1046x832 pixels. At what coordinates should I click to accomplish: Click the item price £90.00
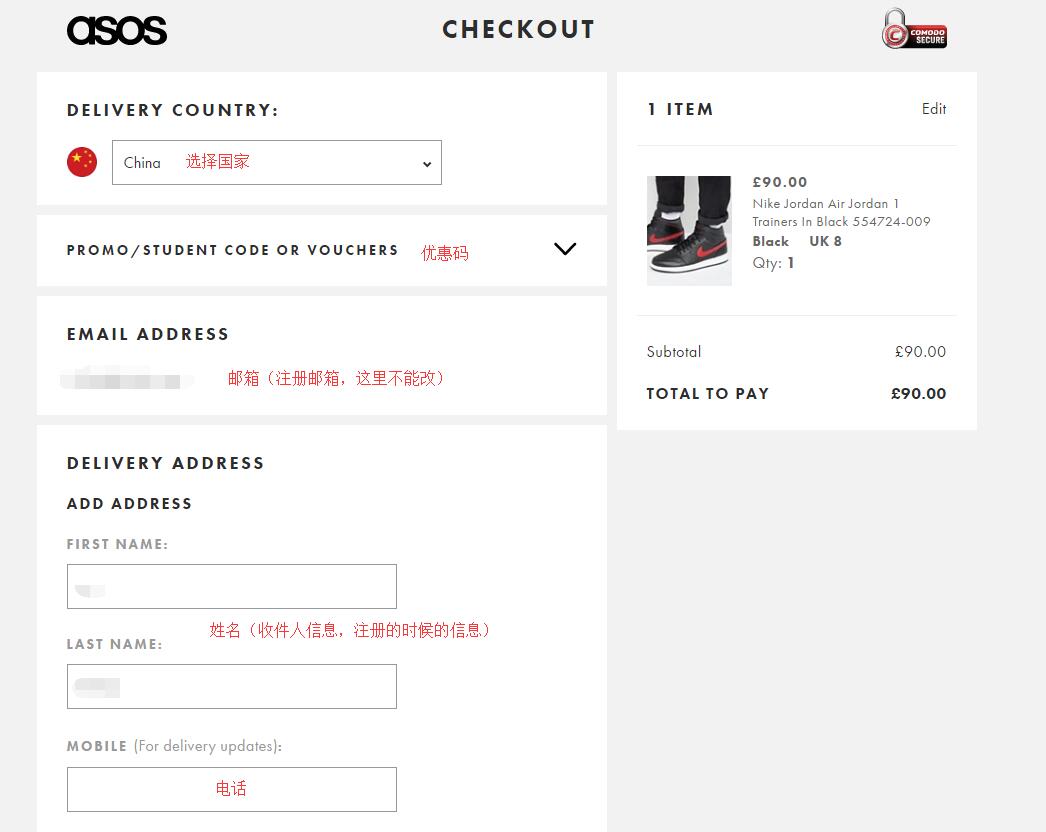pyautogui.click(x=780, y=182)
